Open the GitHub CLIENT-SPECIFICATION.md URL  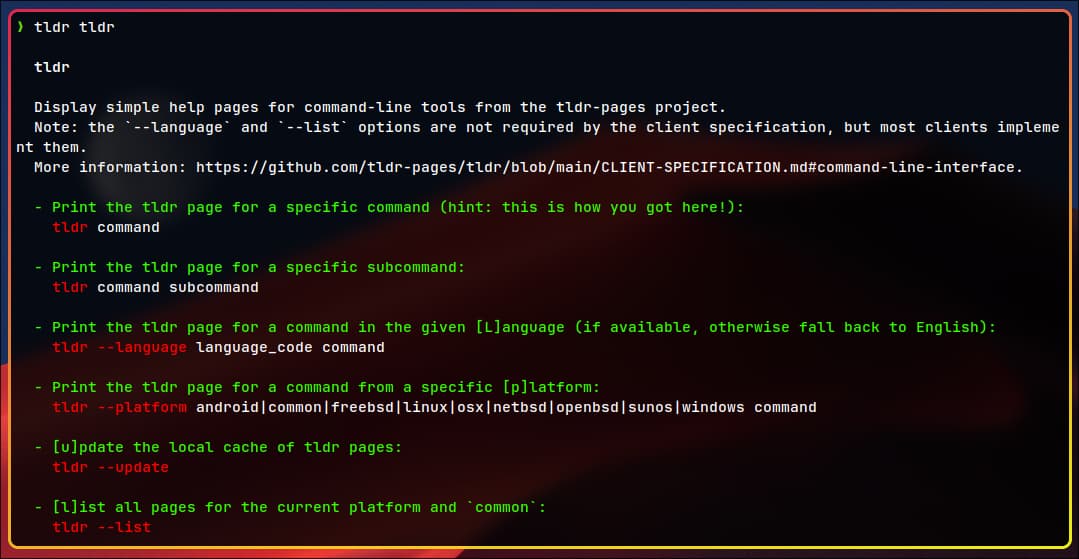click(609, 167)
